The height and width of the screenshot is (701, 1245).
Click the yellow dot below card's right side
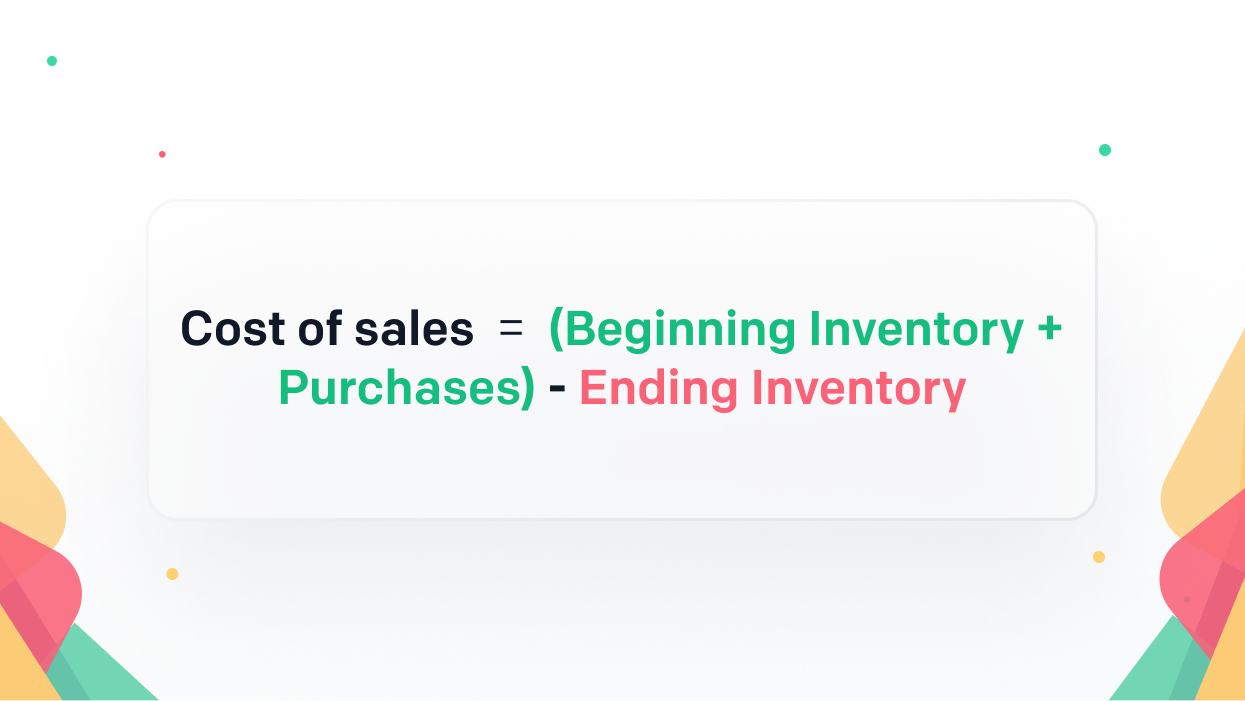point(1099,557)
